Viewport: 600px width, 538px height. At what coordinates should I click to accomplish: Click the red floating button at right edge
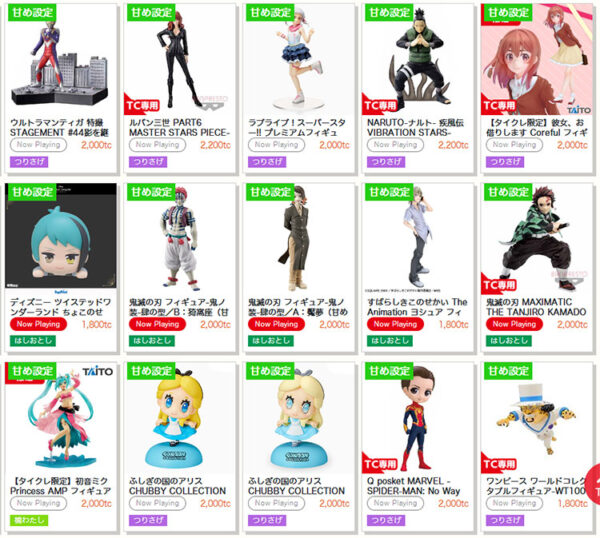(x=593, y=483)
